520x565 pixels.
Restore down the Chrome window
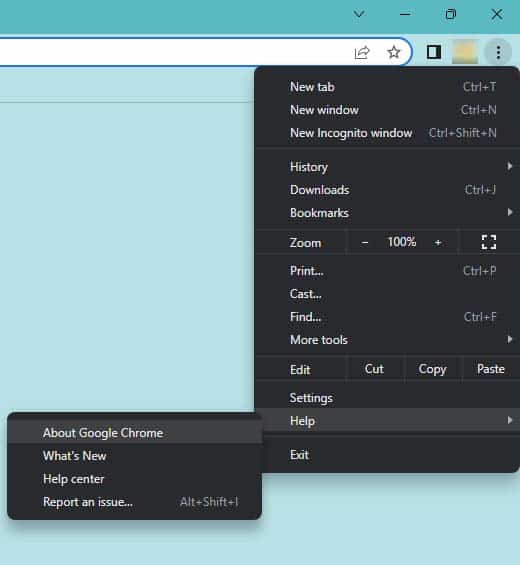tap(450, 14)
